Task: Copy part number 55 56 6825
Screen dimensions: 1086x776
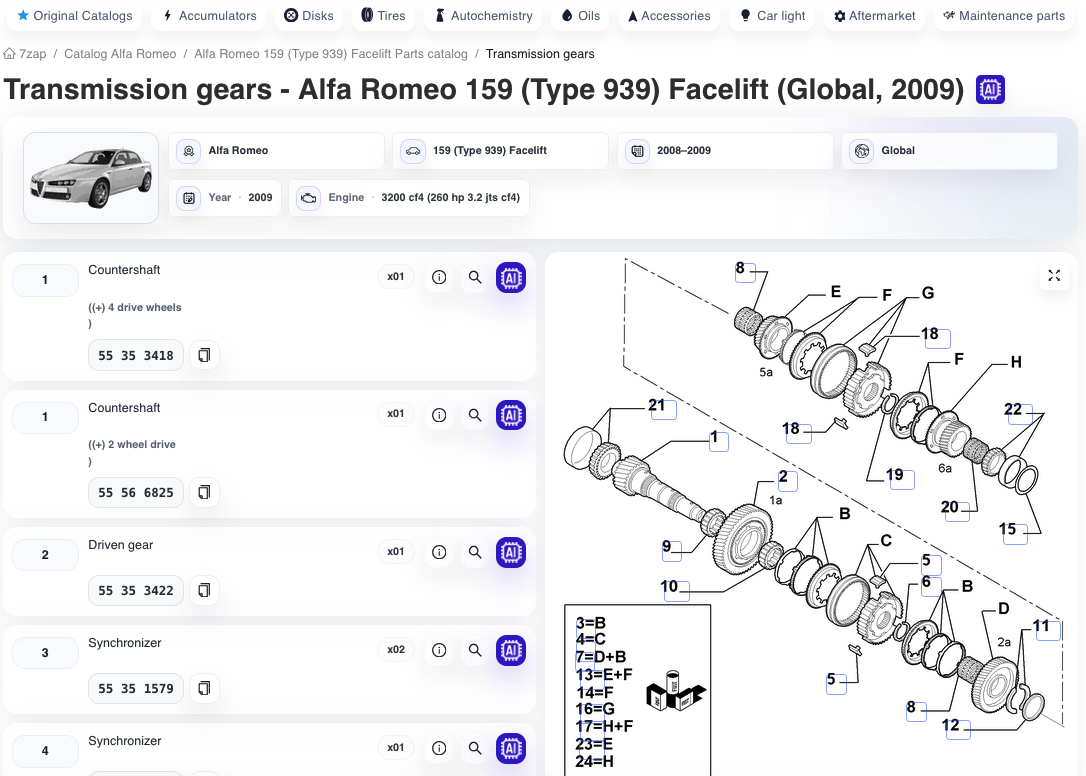Action: pyautogui.click(x=204, y=493)
